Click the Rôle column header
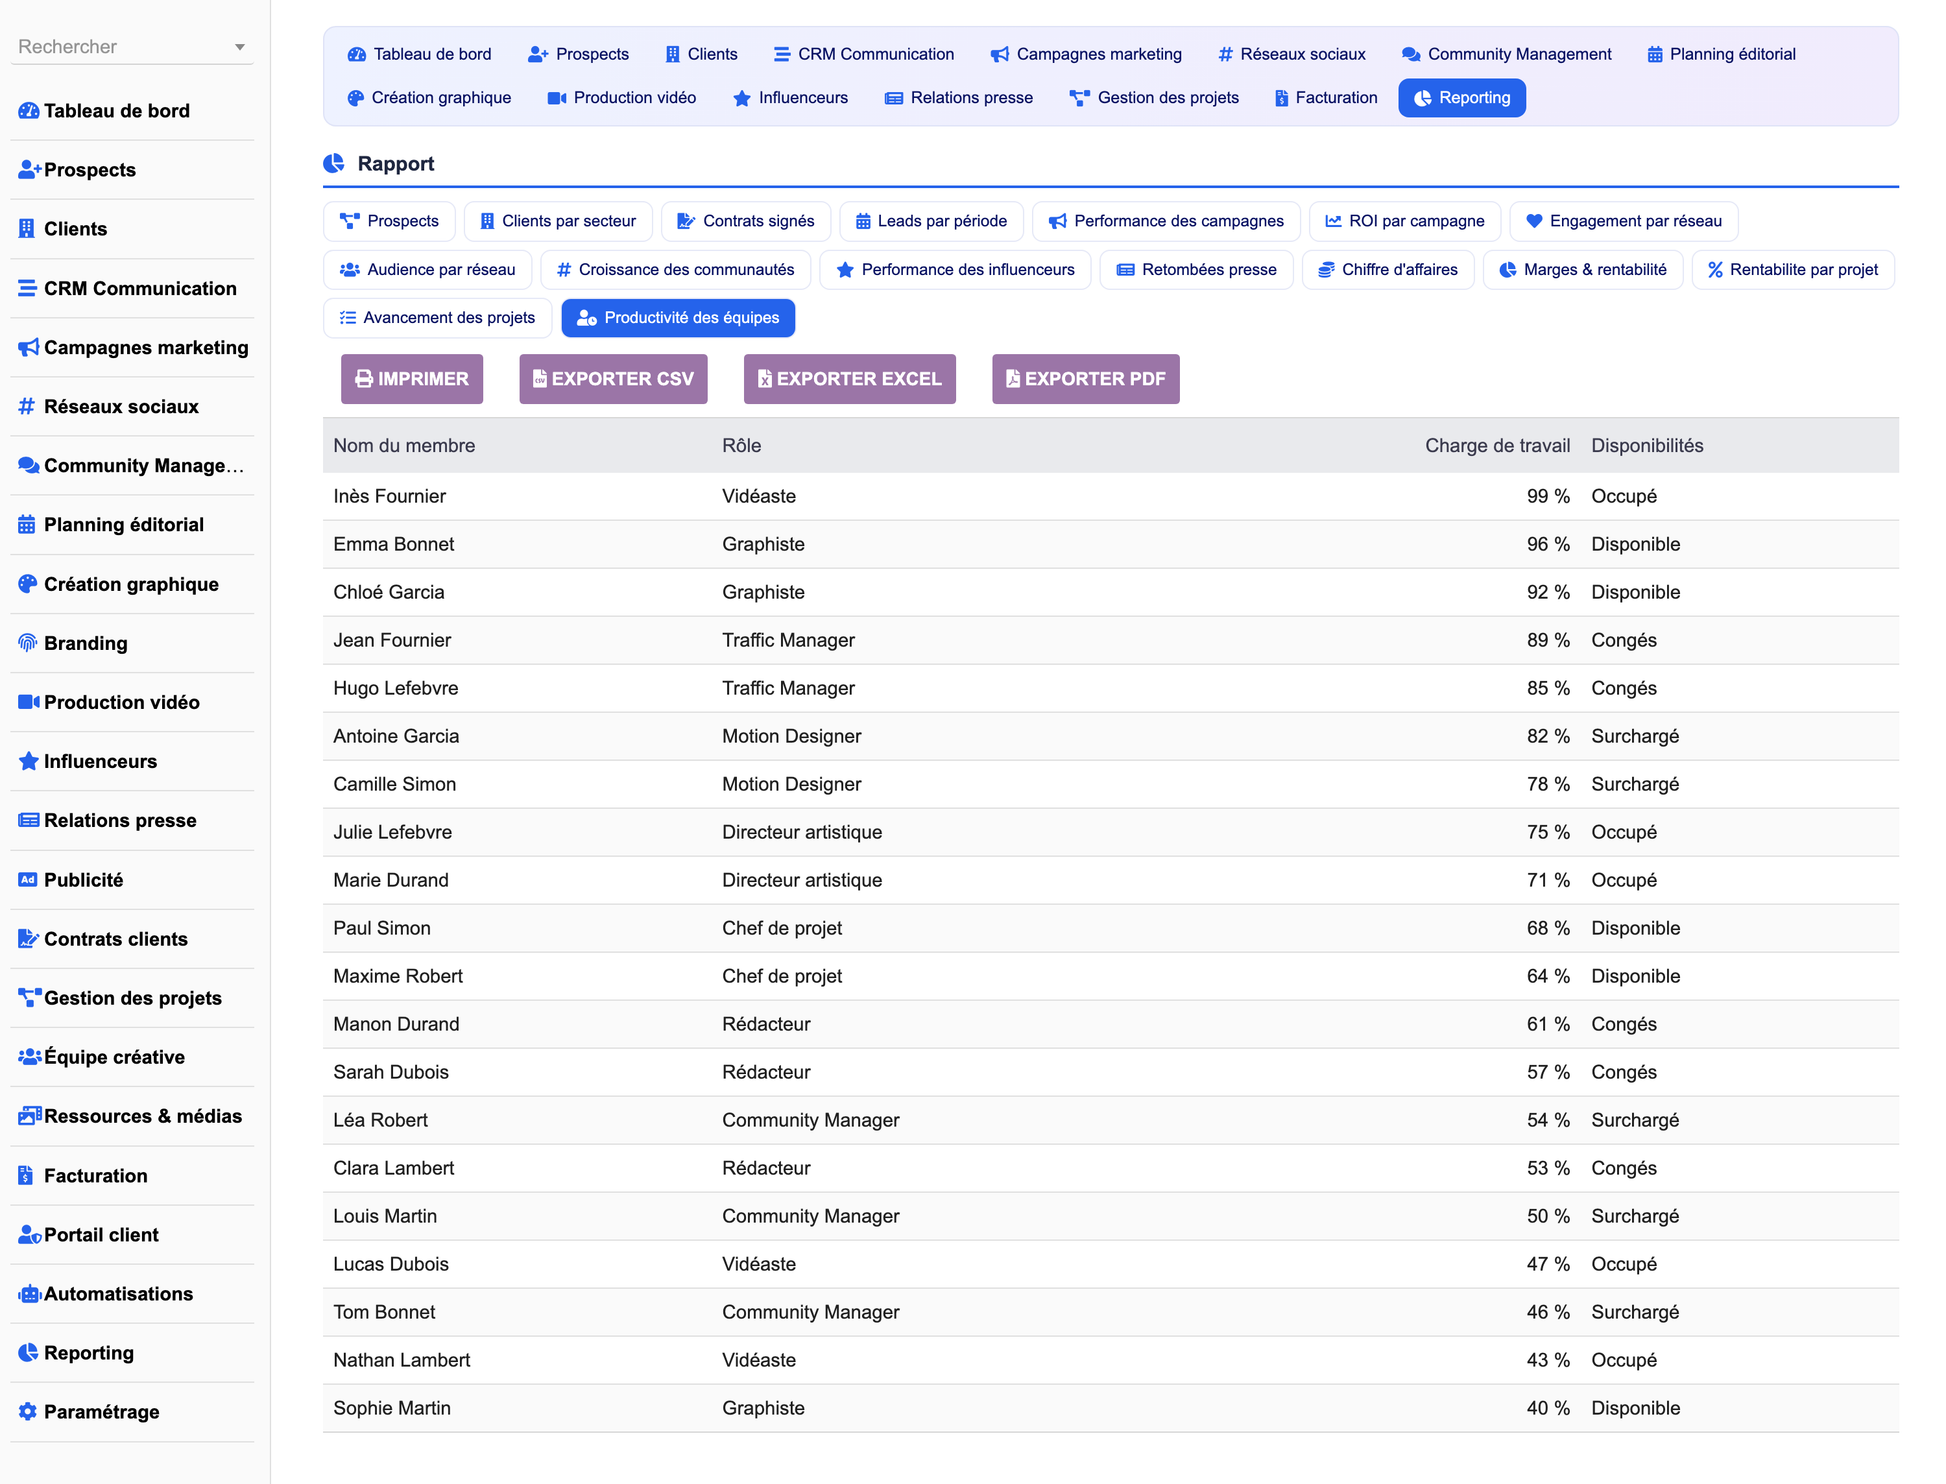Image resolution: width=1946 pixels, height=1484 pixels. click(x=742, y=446)
